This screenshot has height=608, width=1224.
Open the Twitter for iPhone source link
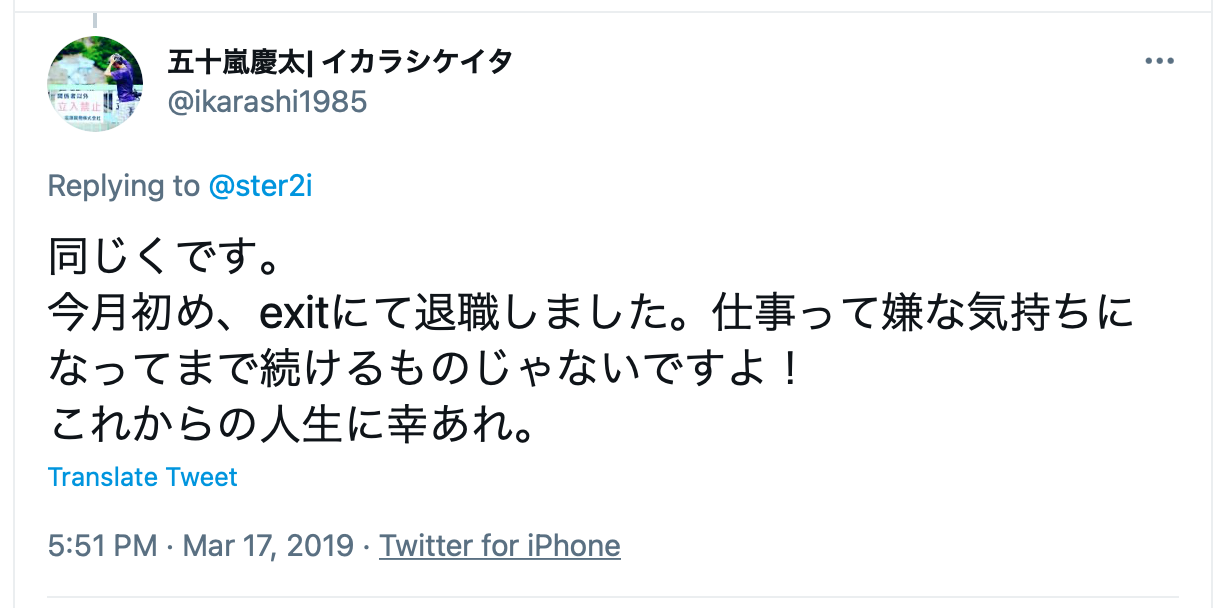500,546
